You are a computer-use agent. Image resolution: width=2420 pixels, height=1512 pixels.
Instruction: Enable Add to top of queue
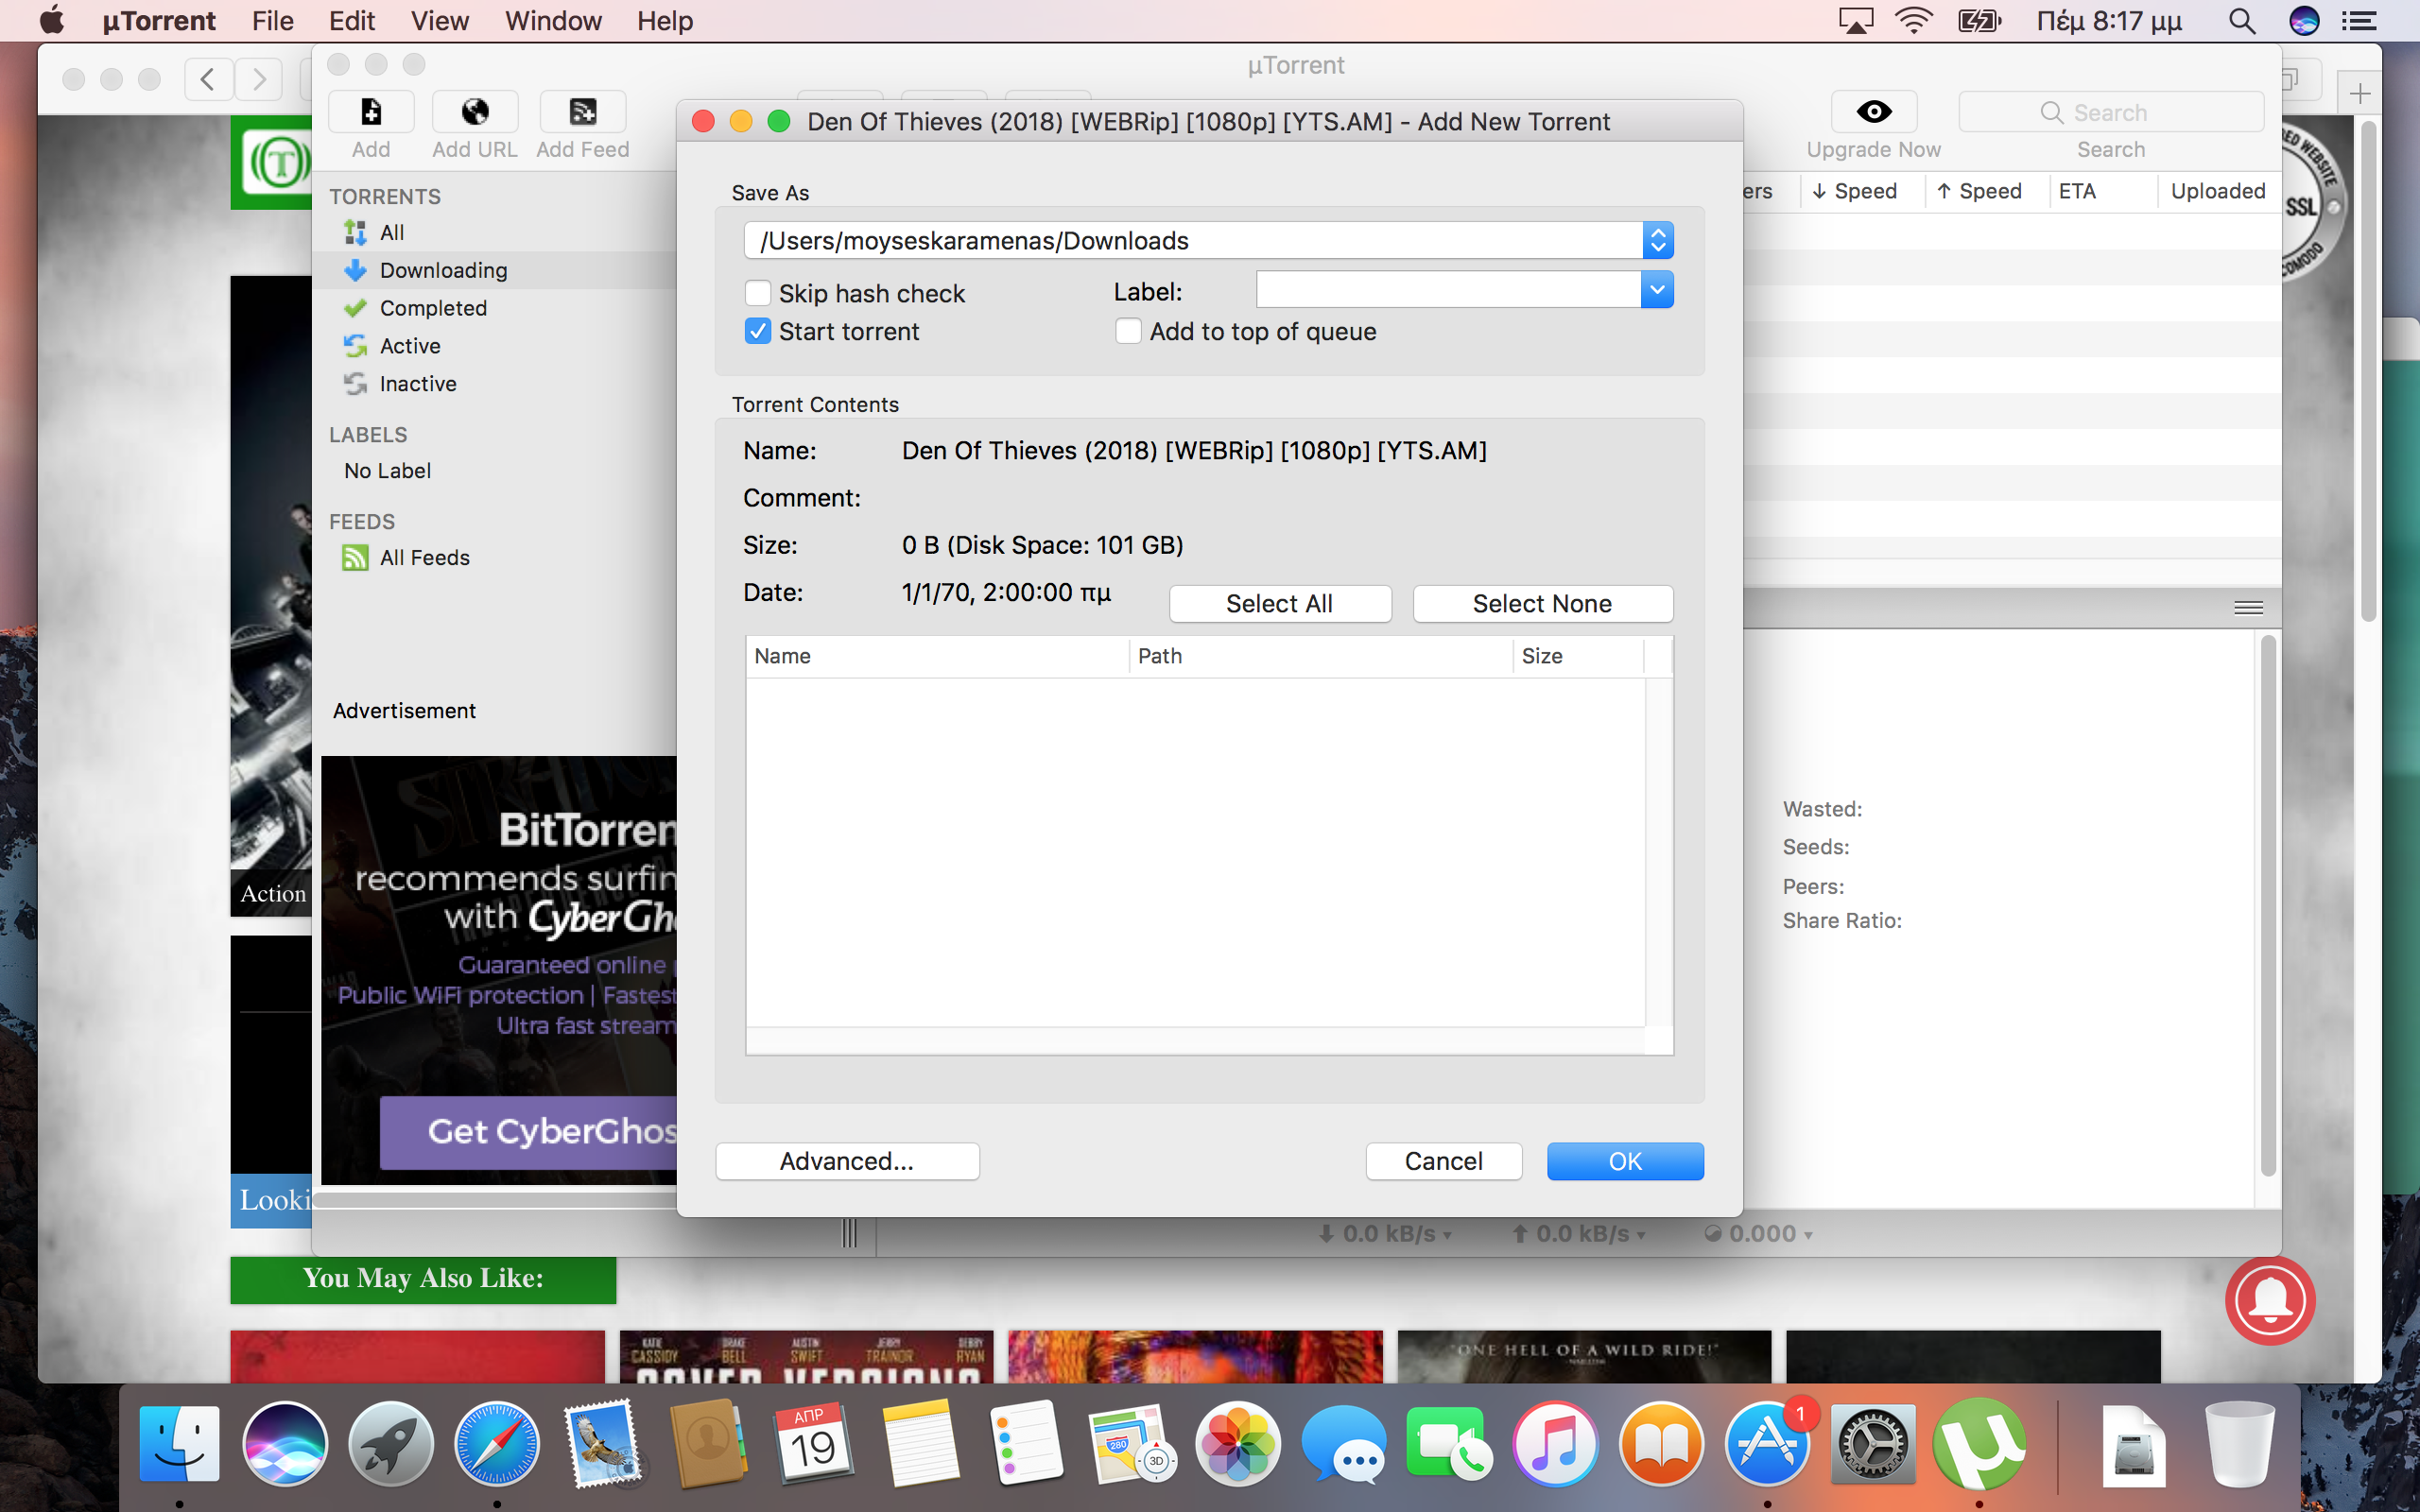[1128, 331]
